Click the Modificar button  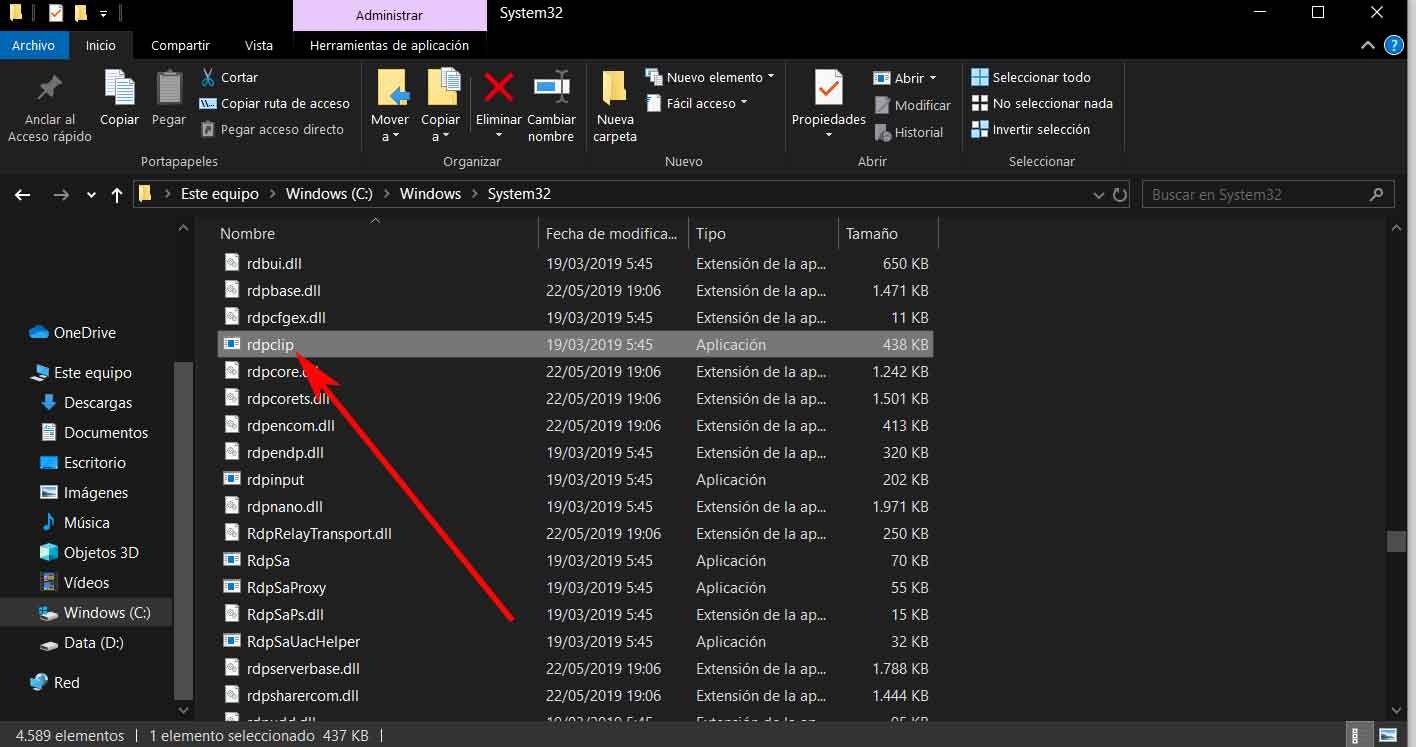click(912, 105)
